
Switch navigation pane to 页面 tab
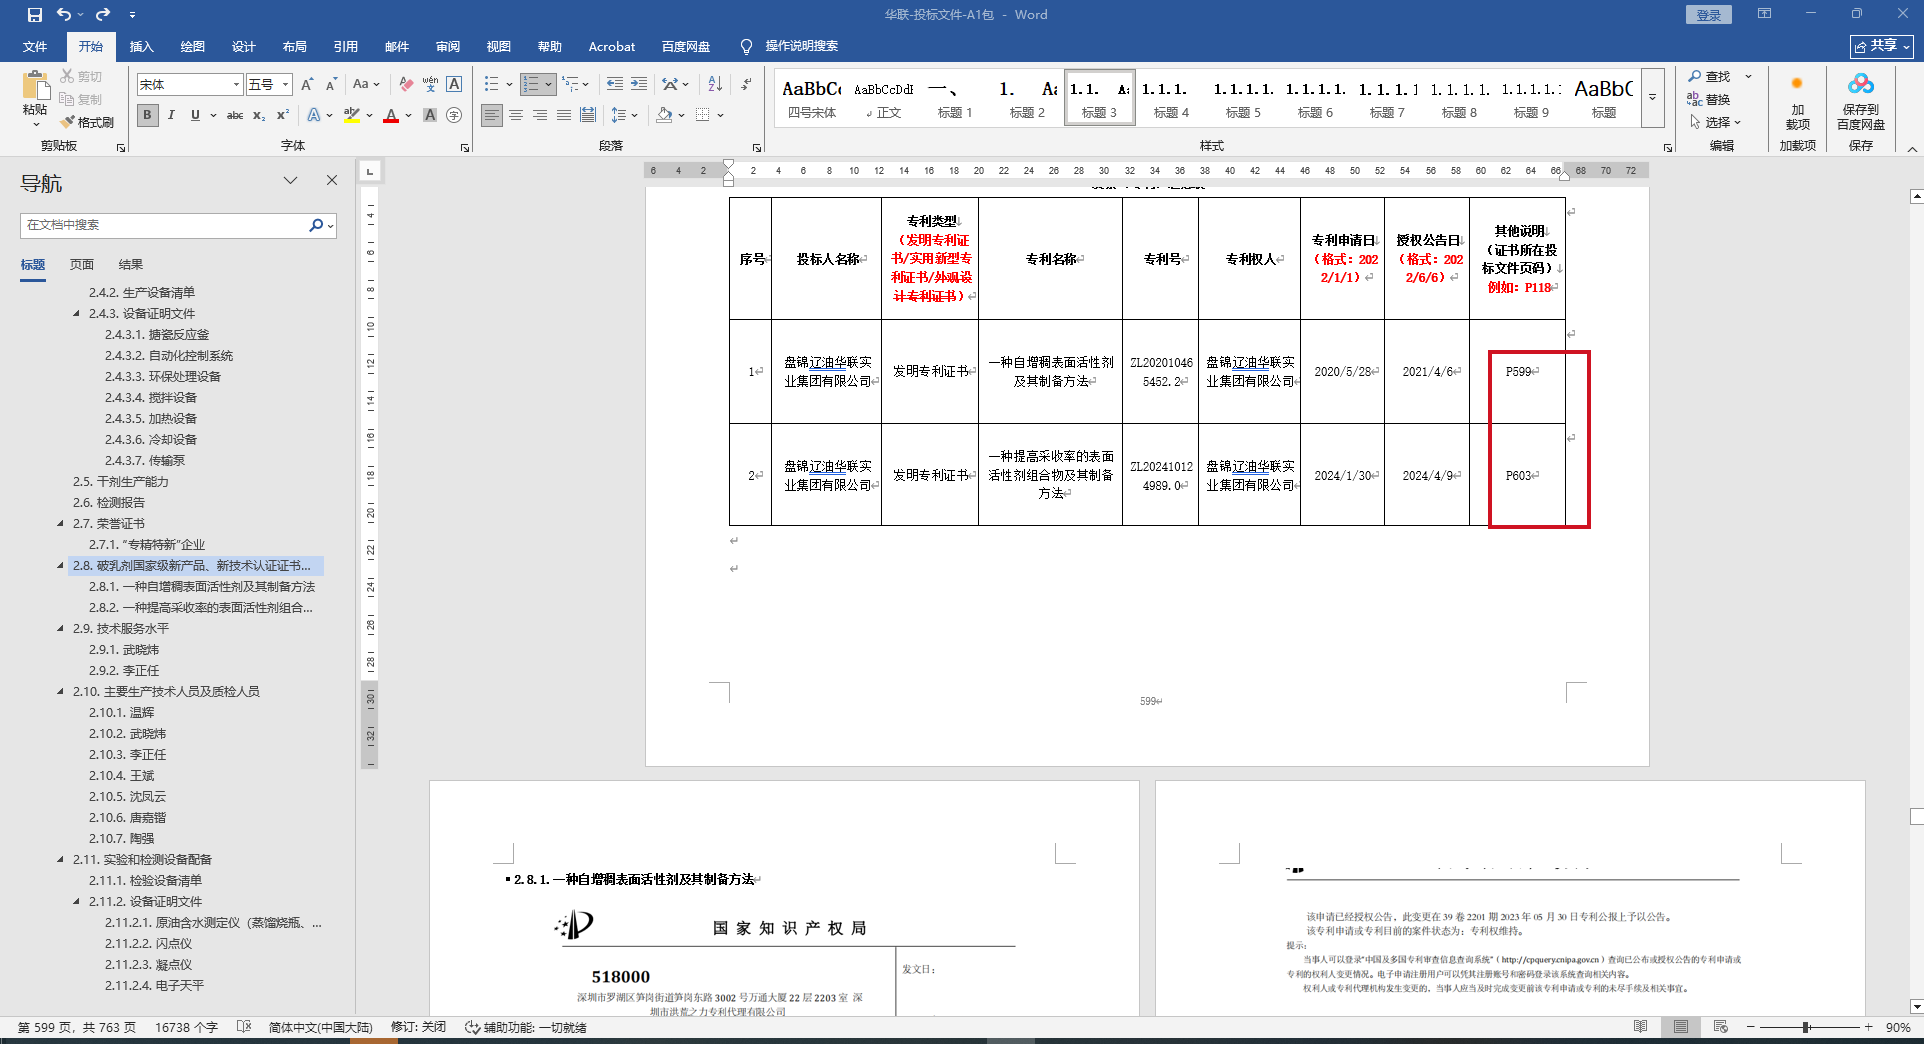(x=82, y=265)
